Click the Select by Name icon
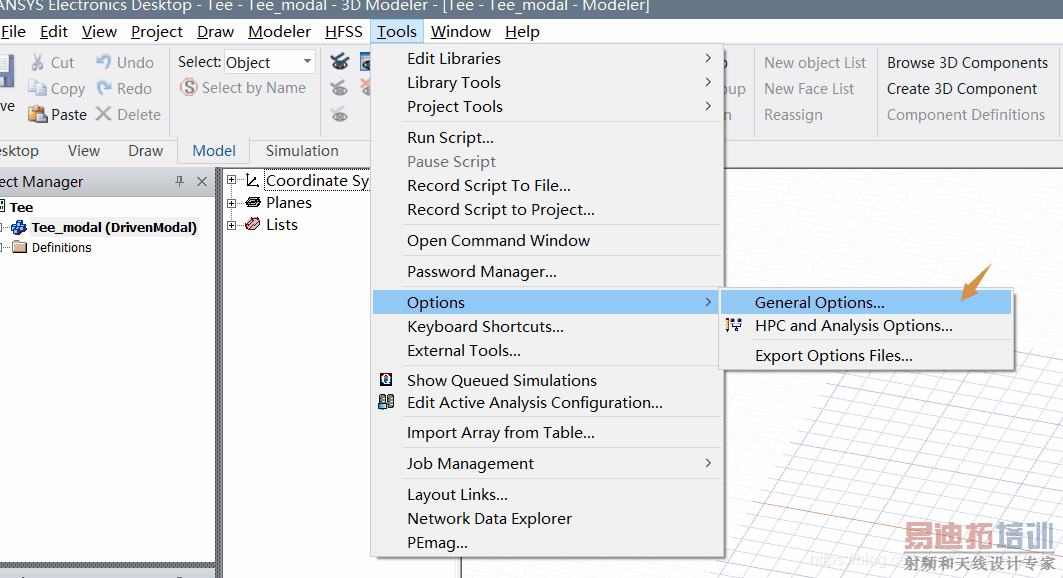The width and height of the screenshot is (1063, 578). point(189,88)
